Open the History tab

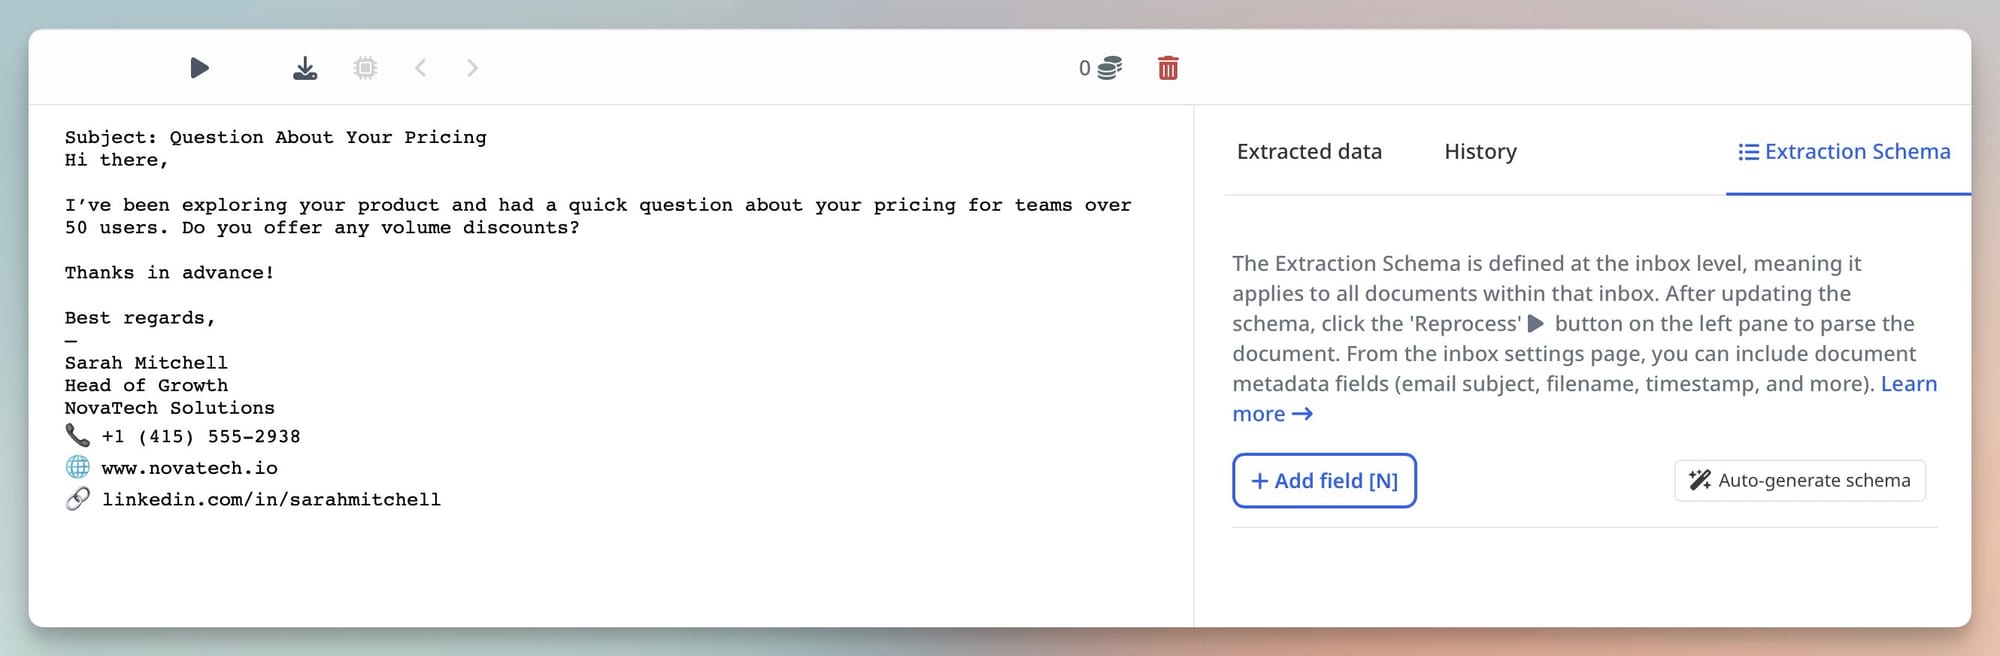click(1480, 152)
